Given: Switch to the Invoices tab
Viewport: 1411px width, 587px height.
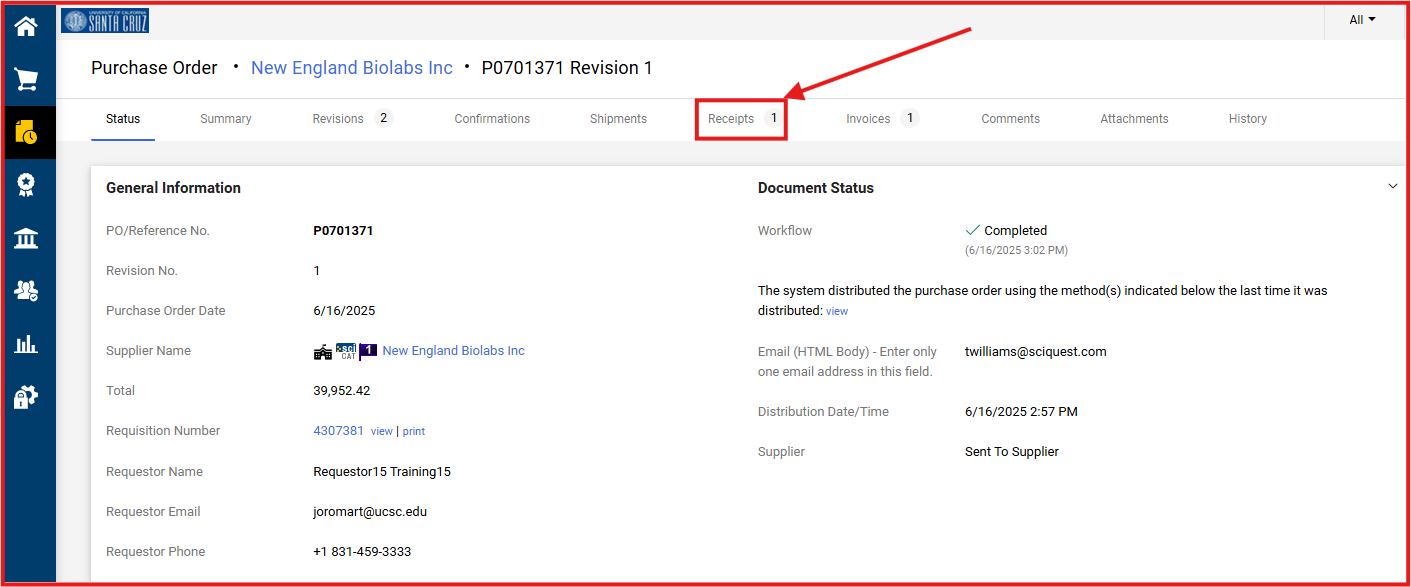Looking at the screenshot, I should point(879,119).
